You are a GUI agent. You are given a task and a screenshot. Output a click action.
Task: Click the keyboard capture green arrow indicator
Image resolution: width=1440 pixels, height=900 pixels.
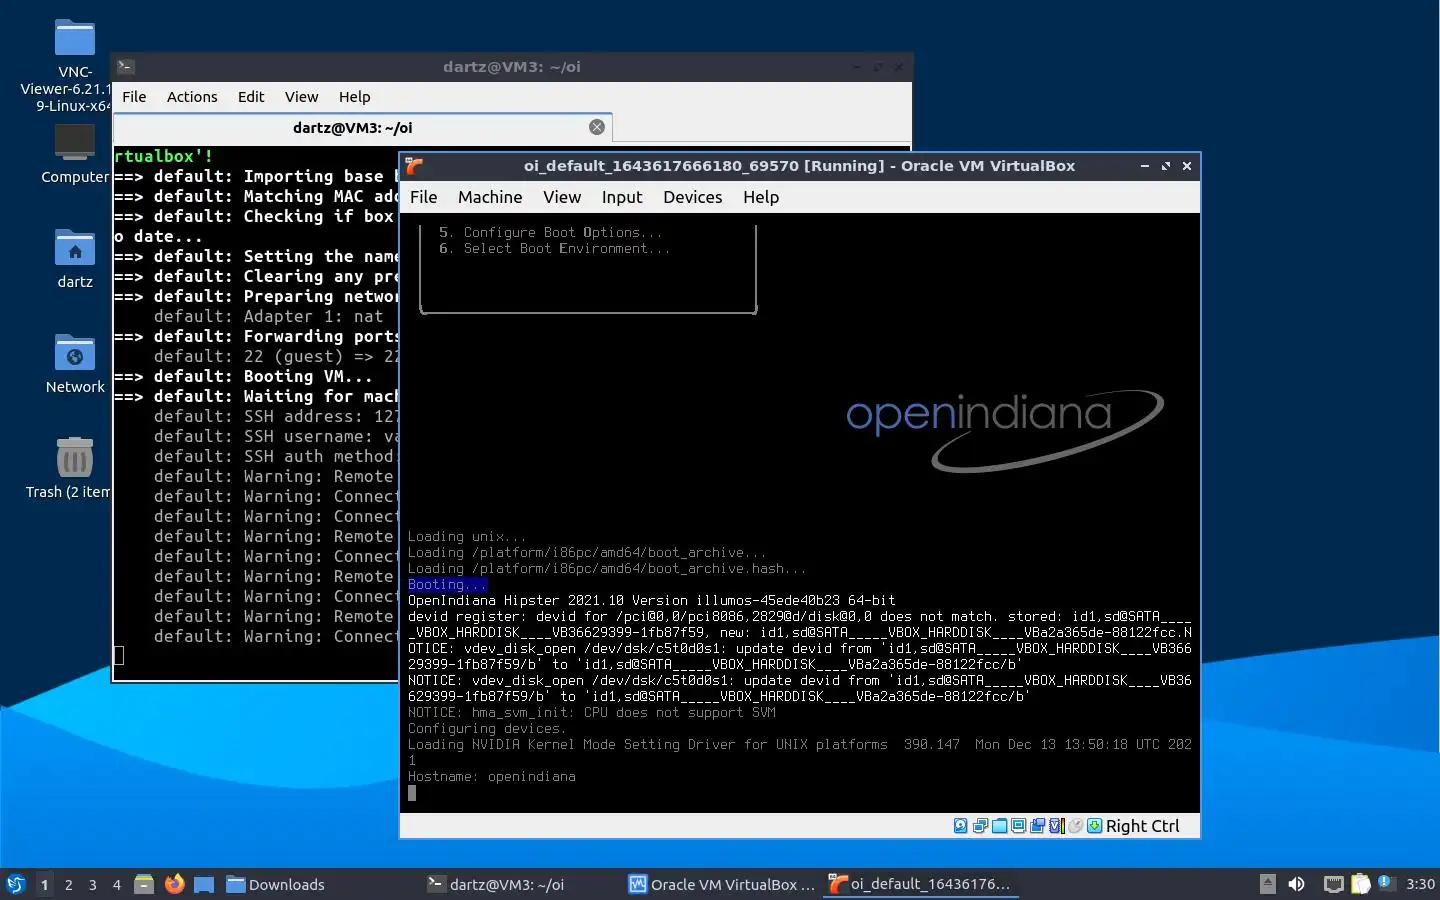point(1094,826)
